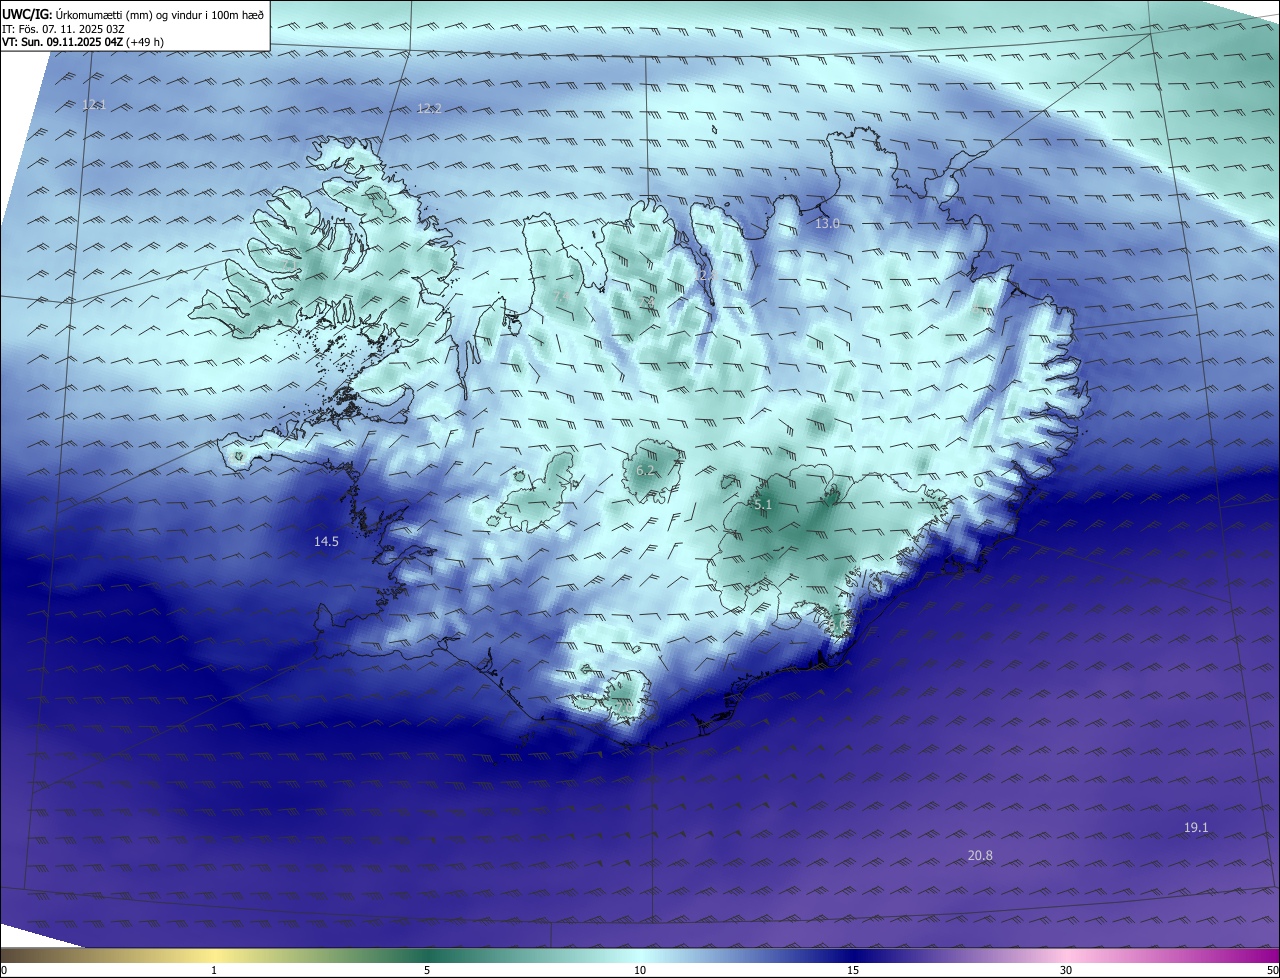
Task: Click the 'VT: Sun. 09.11.2025 04Z (+49 h)' line
Action: 83,42
